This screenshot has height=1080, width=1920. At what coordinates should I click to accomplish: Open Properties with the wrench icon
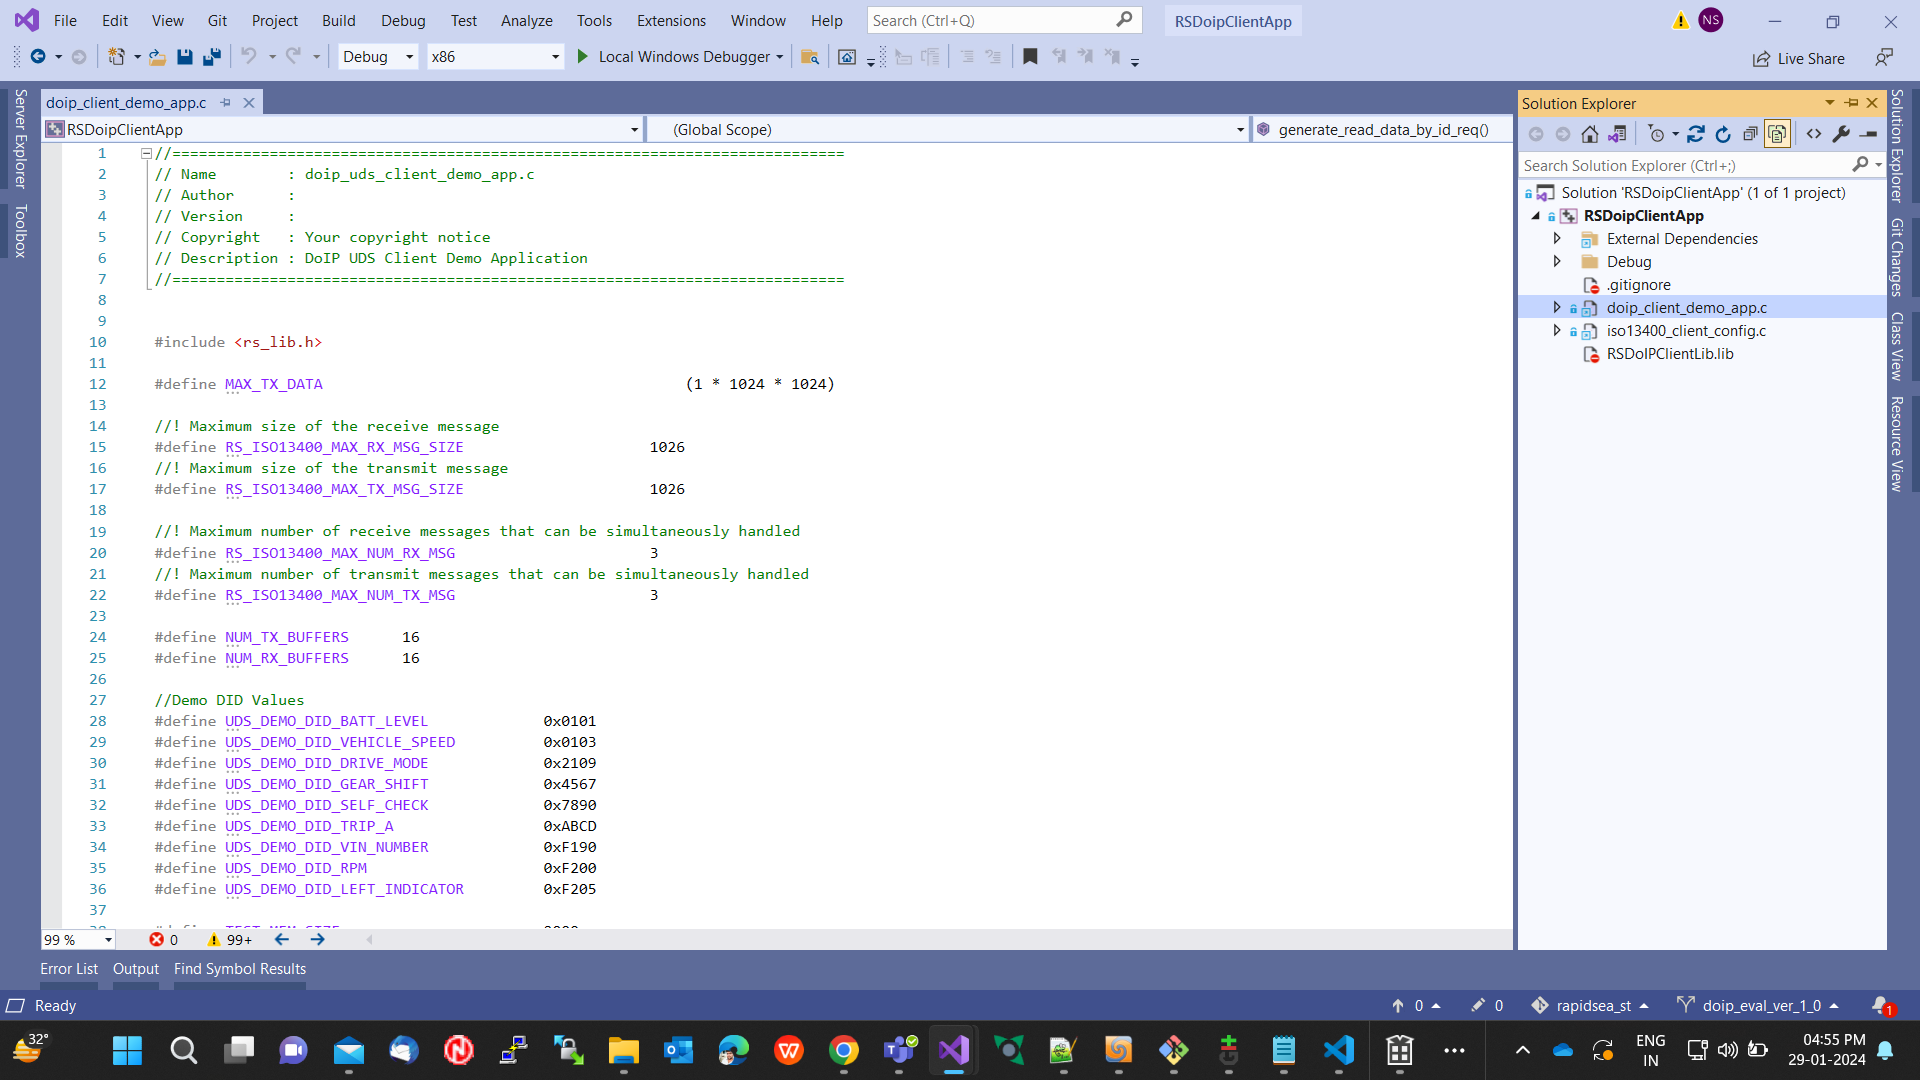(x=1841, y=134)
